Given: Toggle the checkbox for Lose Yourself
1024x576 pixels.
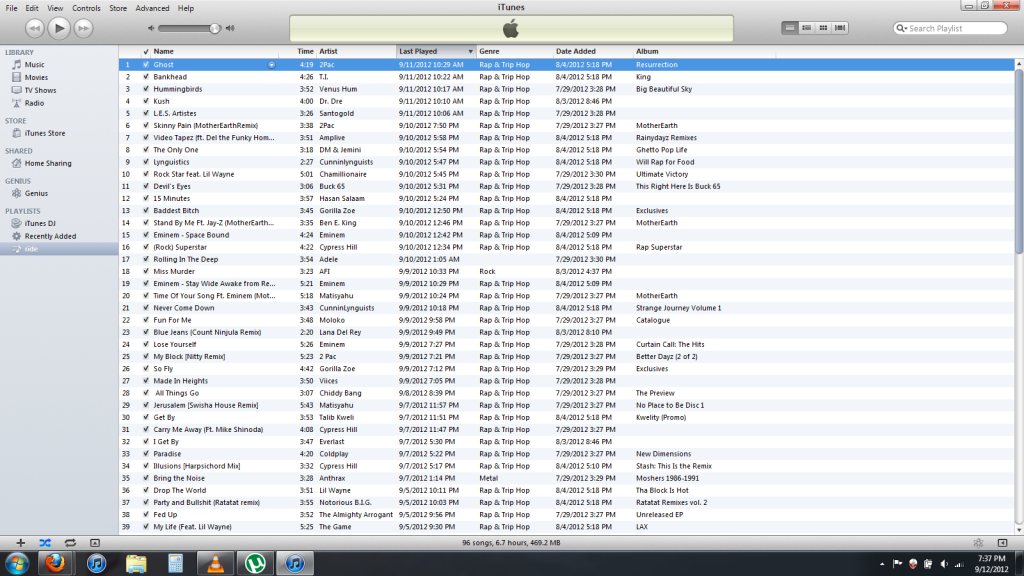Looking at the screenshot, I should [x=146, y=344].
